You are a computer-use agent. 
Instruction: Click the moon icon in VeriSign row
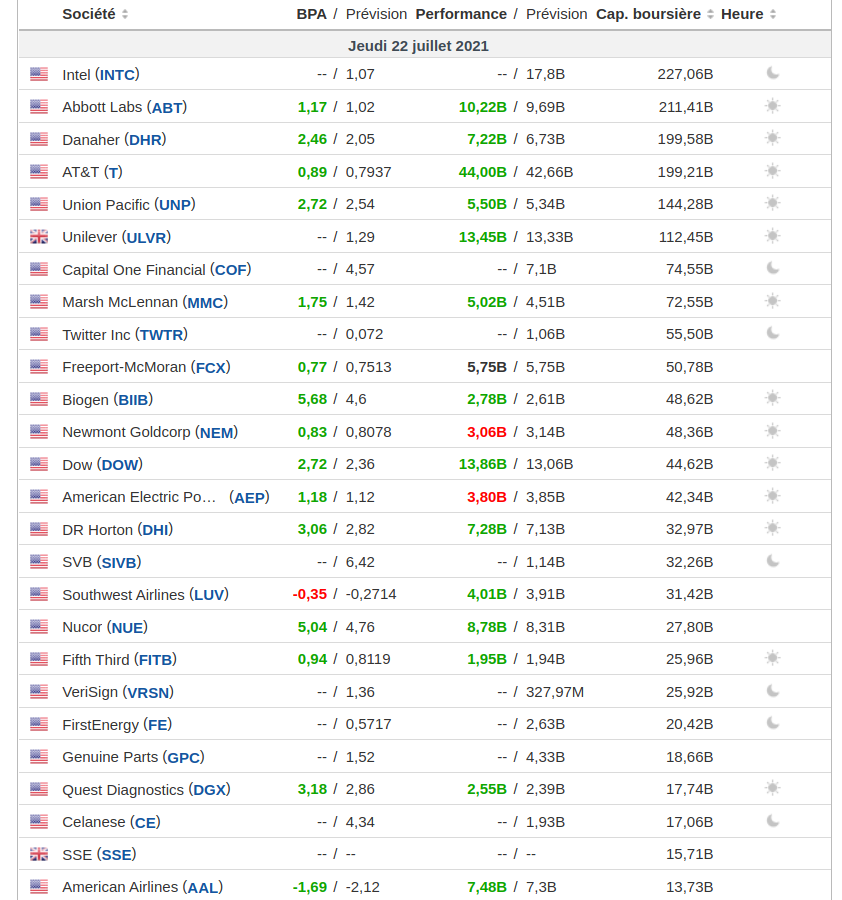tap(772, 691)
